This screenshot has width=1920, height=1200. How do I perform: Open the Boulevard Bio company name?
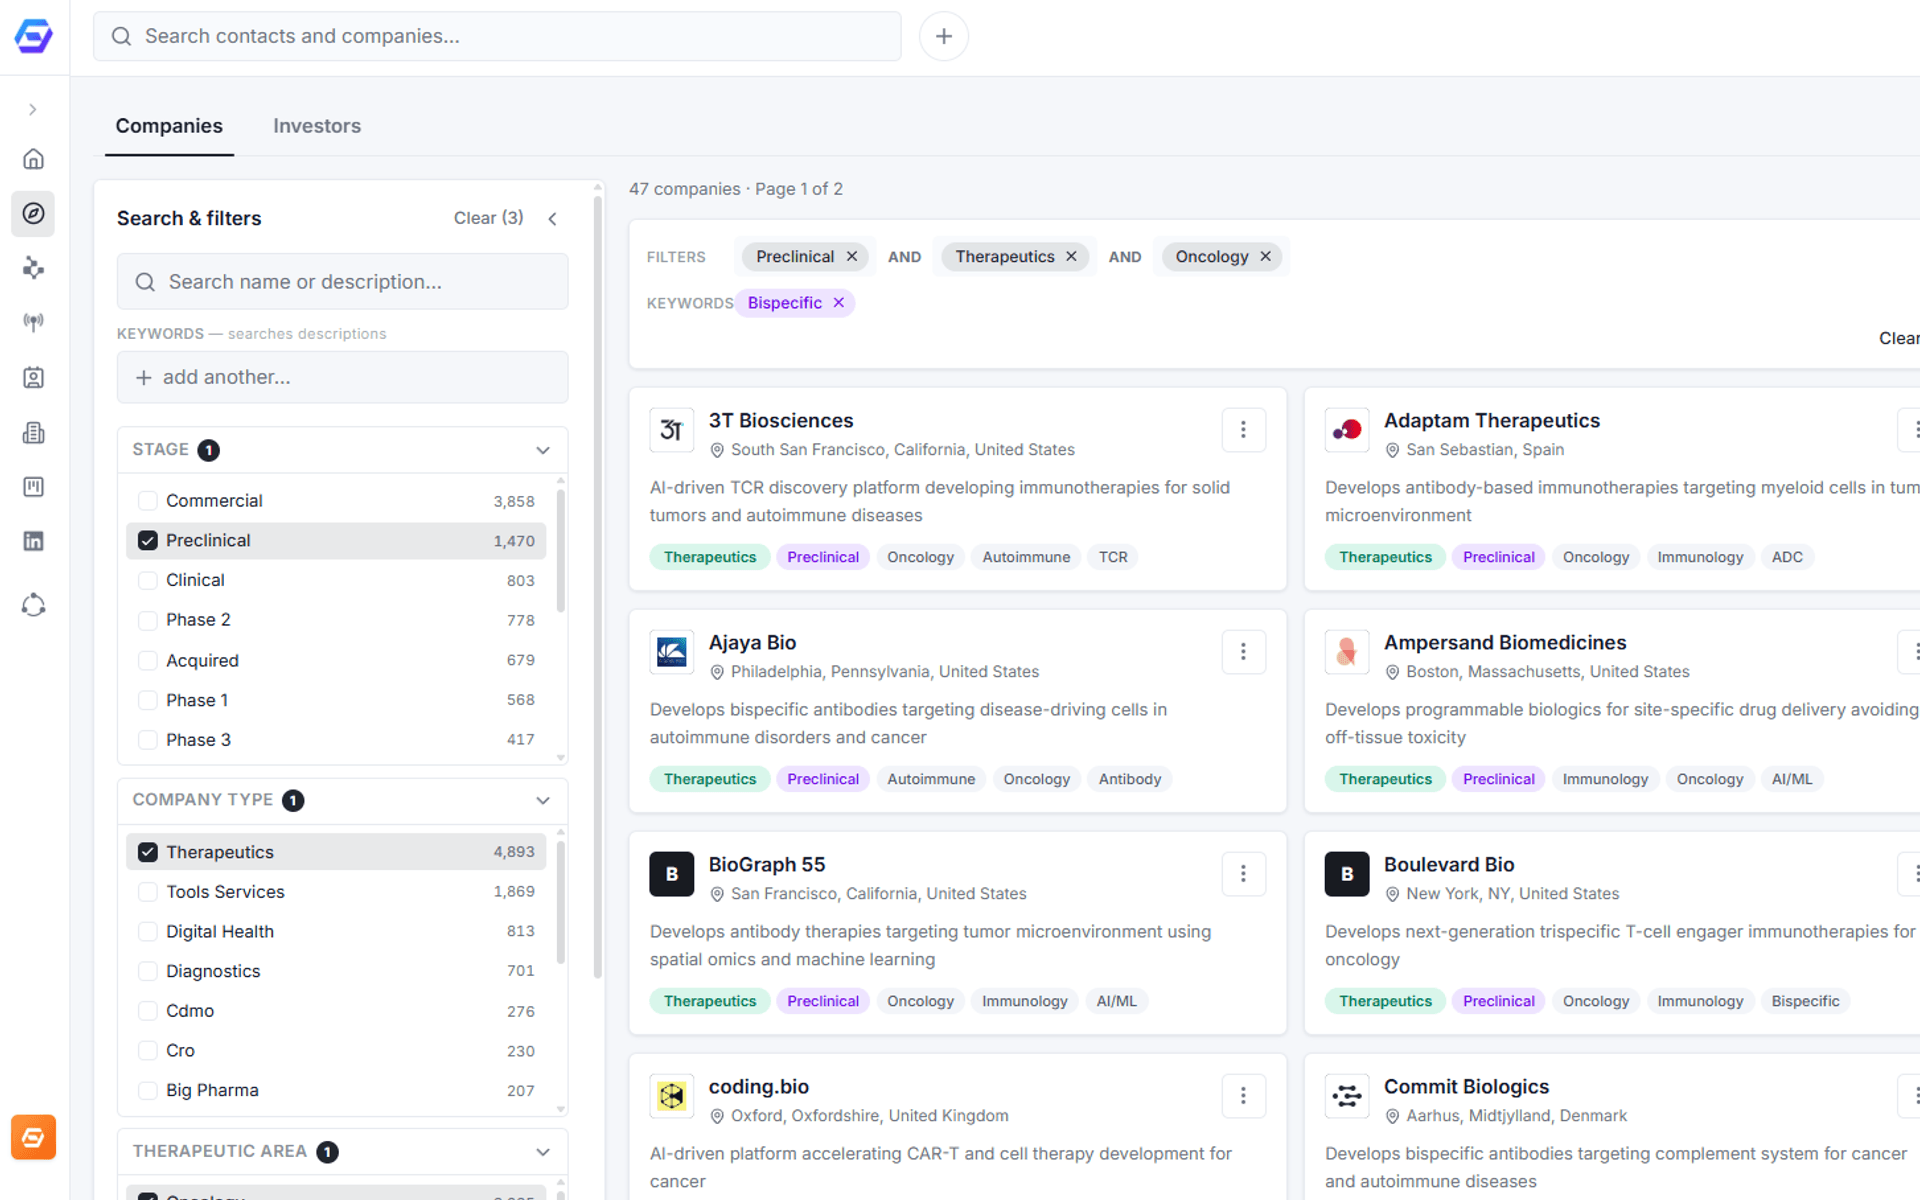pos(1449,865)
